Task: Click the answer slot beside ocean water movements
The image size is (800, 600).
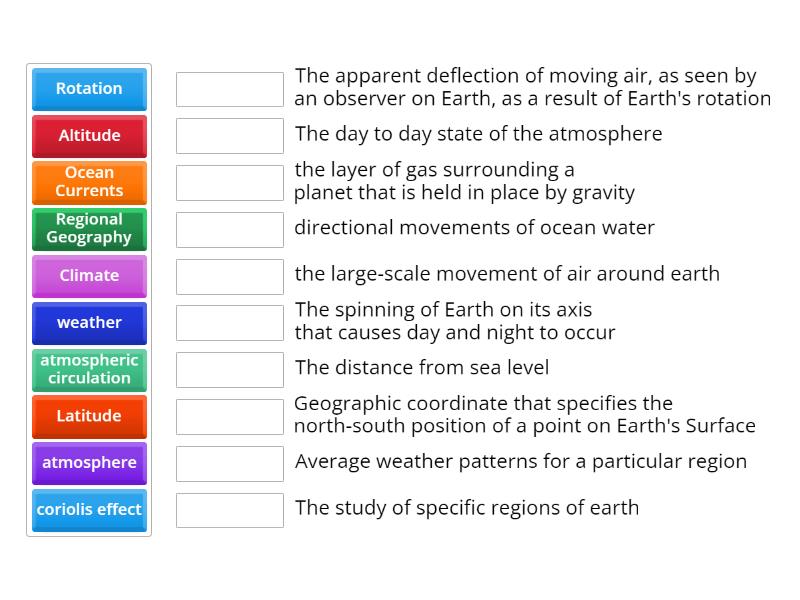Action: pos(229,229)
